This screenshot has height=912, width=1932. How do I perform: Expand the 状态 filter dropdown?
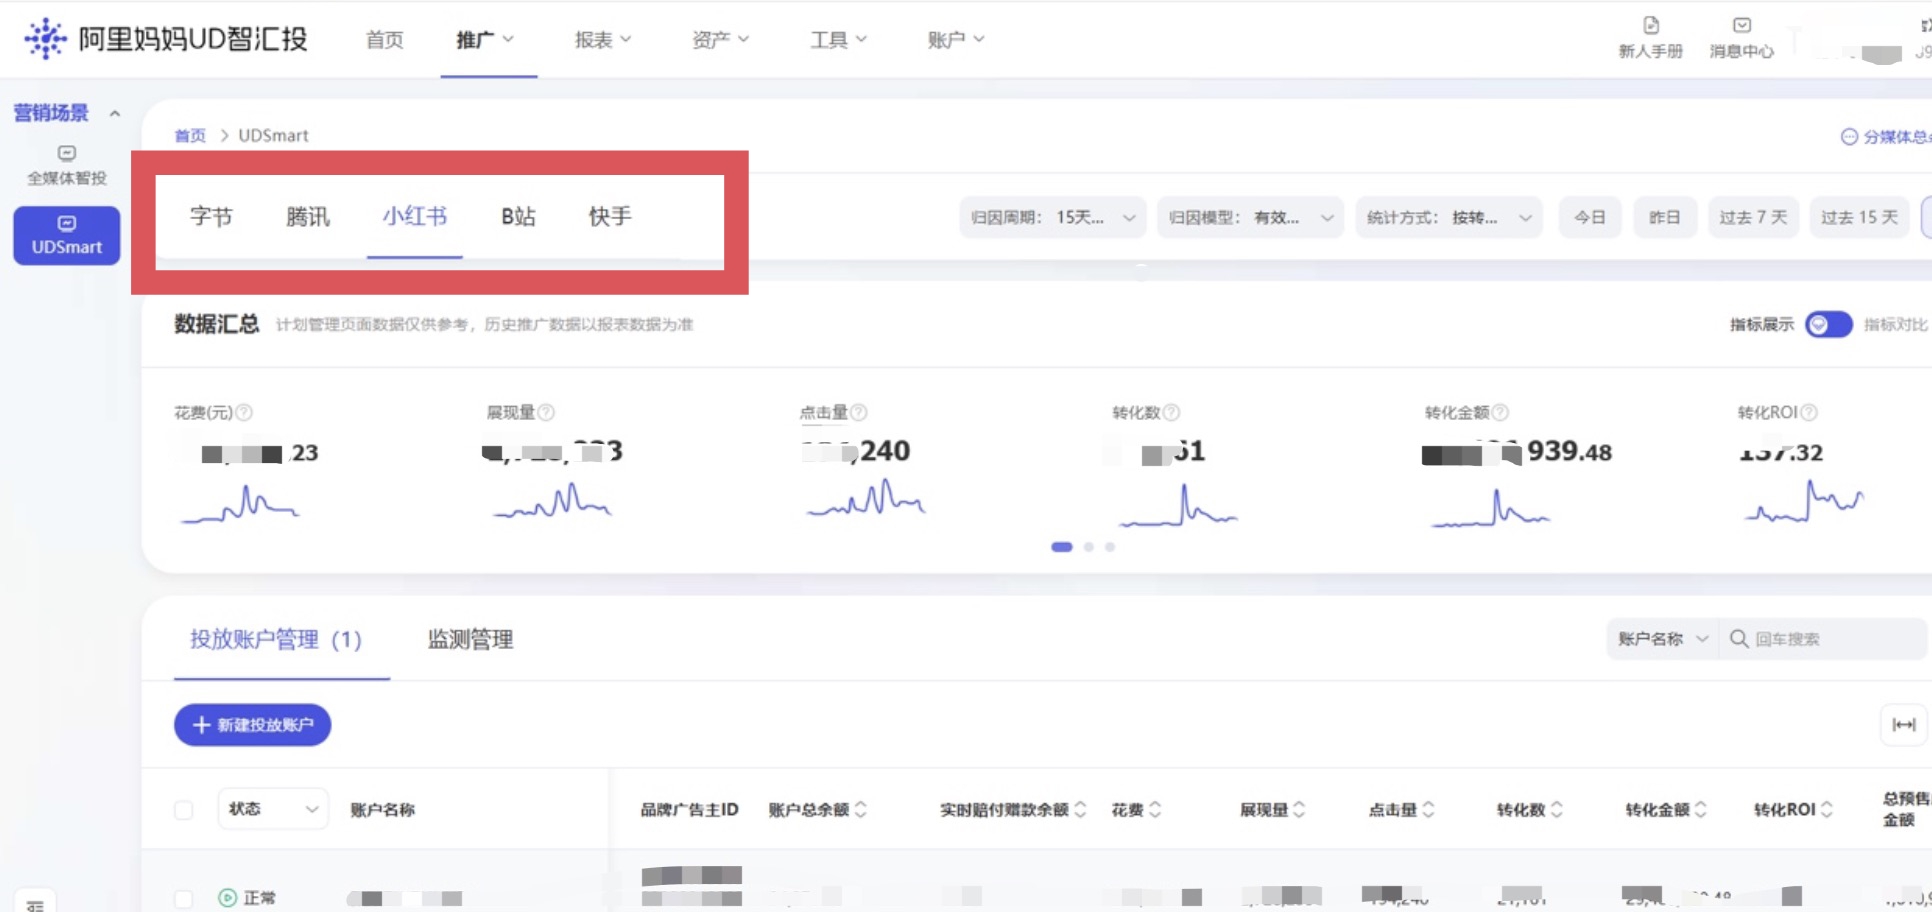[272, 808]
